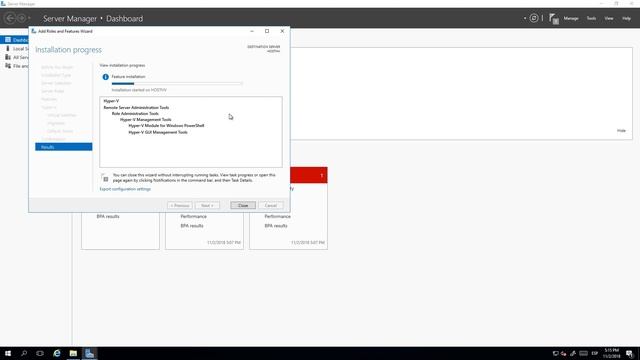
Task: Click the wizard Cancel button
Action: pos(271,205)
